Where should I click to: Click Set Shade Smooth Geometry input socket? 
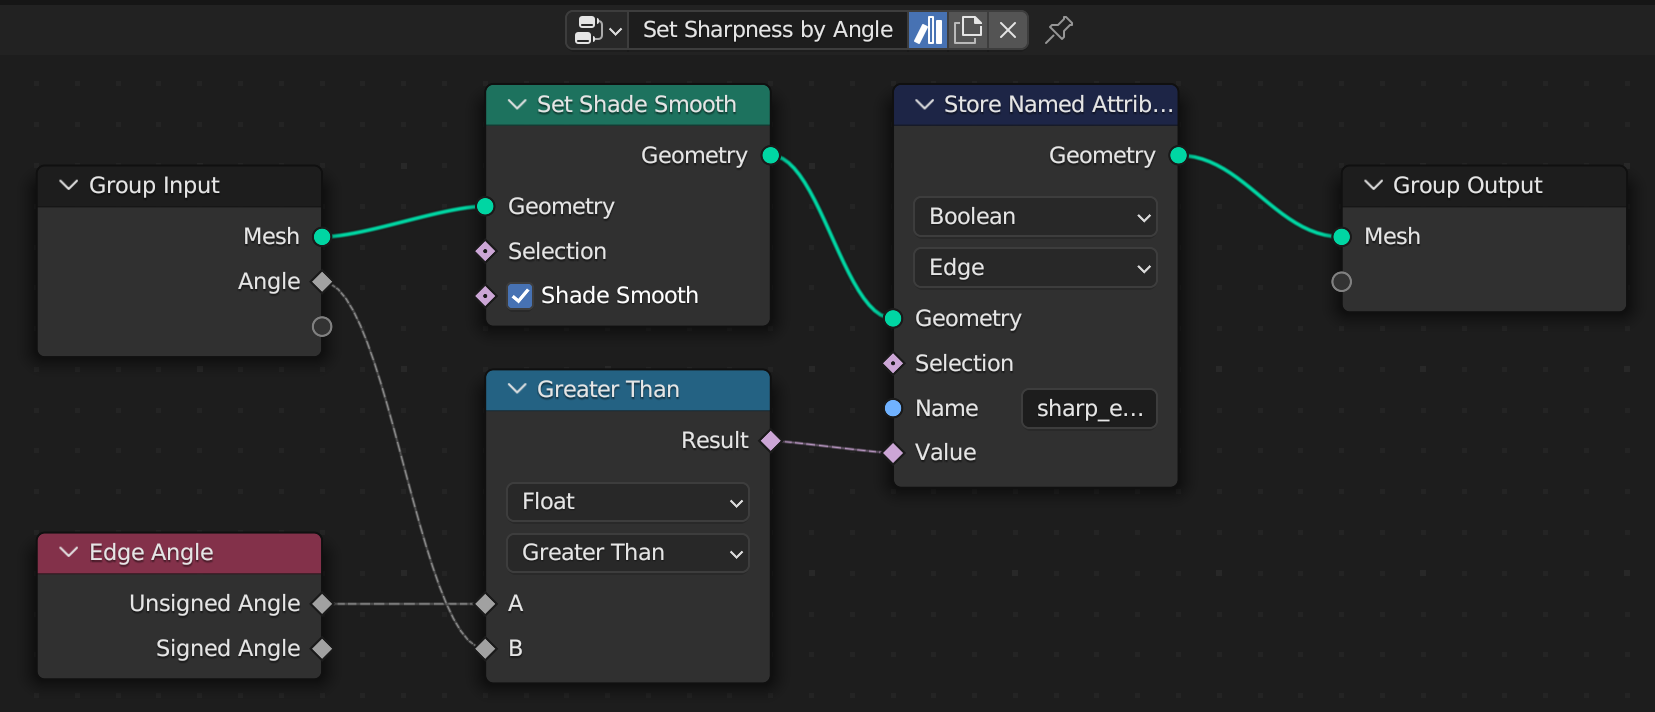(x=486, y=207)
